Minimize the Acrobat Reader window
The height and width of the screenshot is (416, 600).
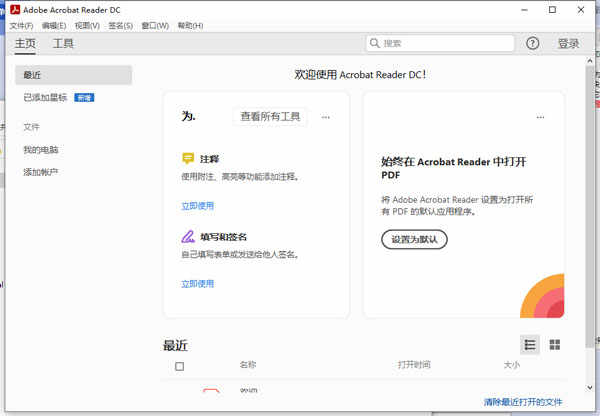pos(524,10)
